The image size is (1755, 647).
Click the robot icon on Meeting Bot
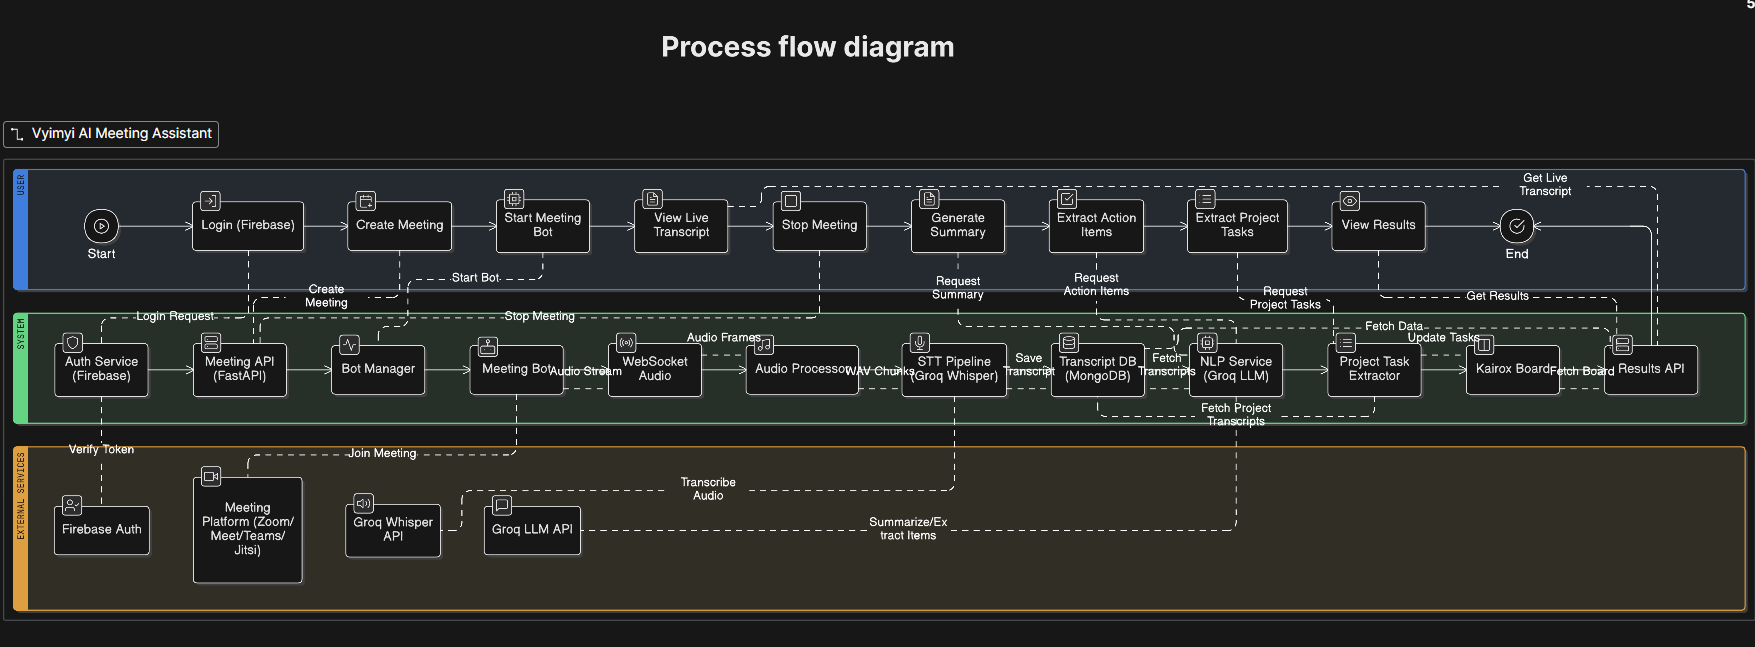tap(487, 346)
